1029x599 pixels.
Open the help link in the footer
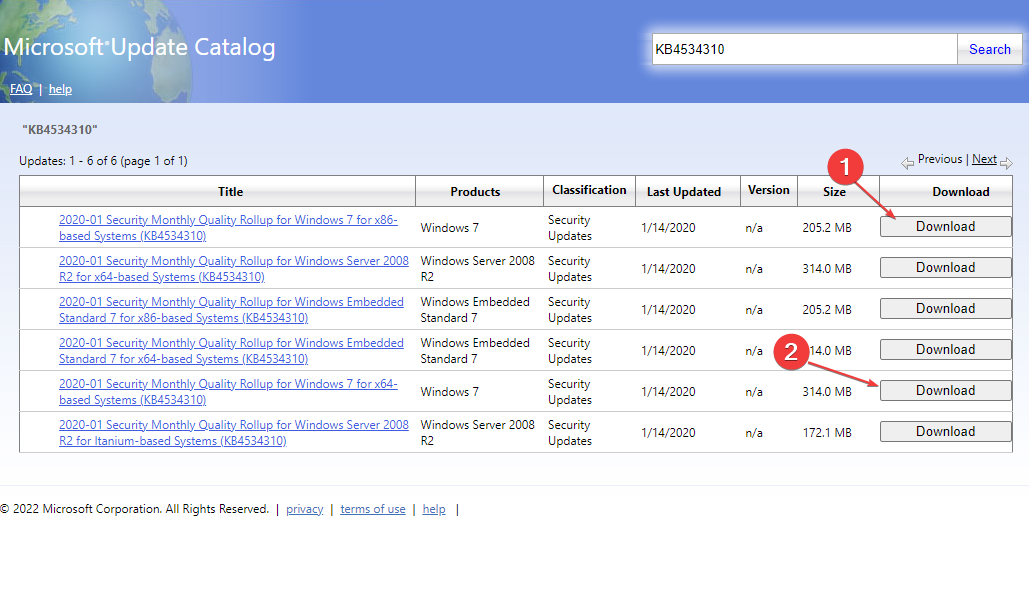(x=434, y=509)
